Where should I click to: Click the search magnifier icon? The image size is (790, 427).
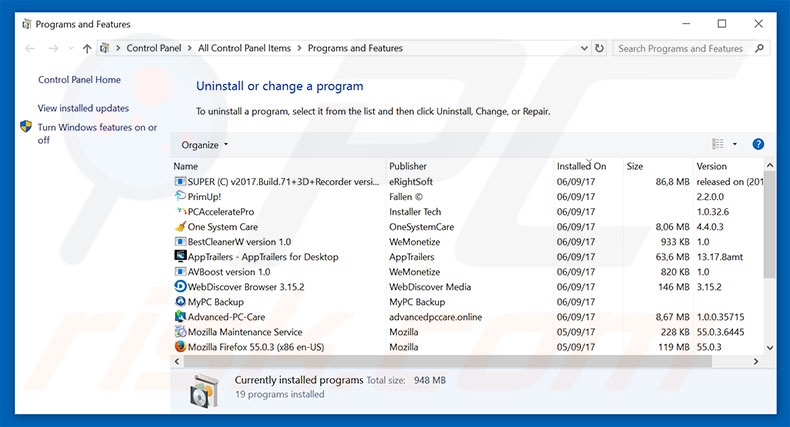point(759,48)
